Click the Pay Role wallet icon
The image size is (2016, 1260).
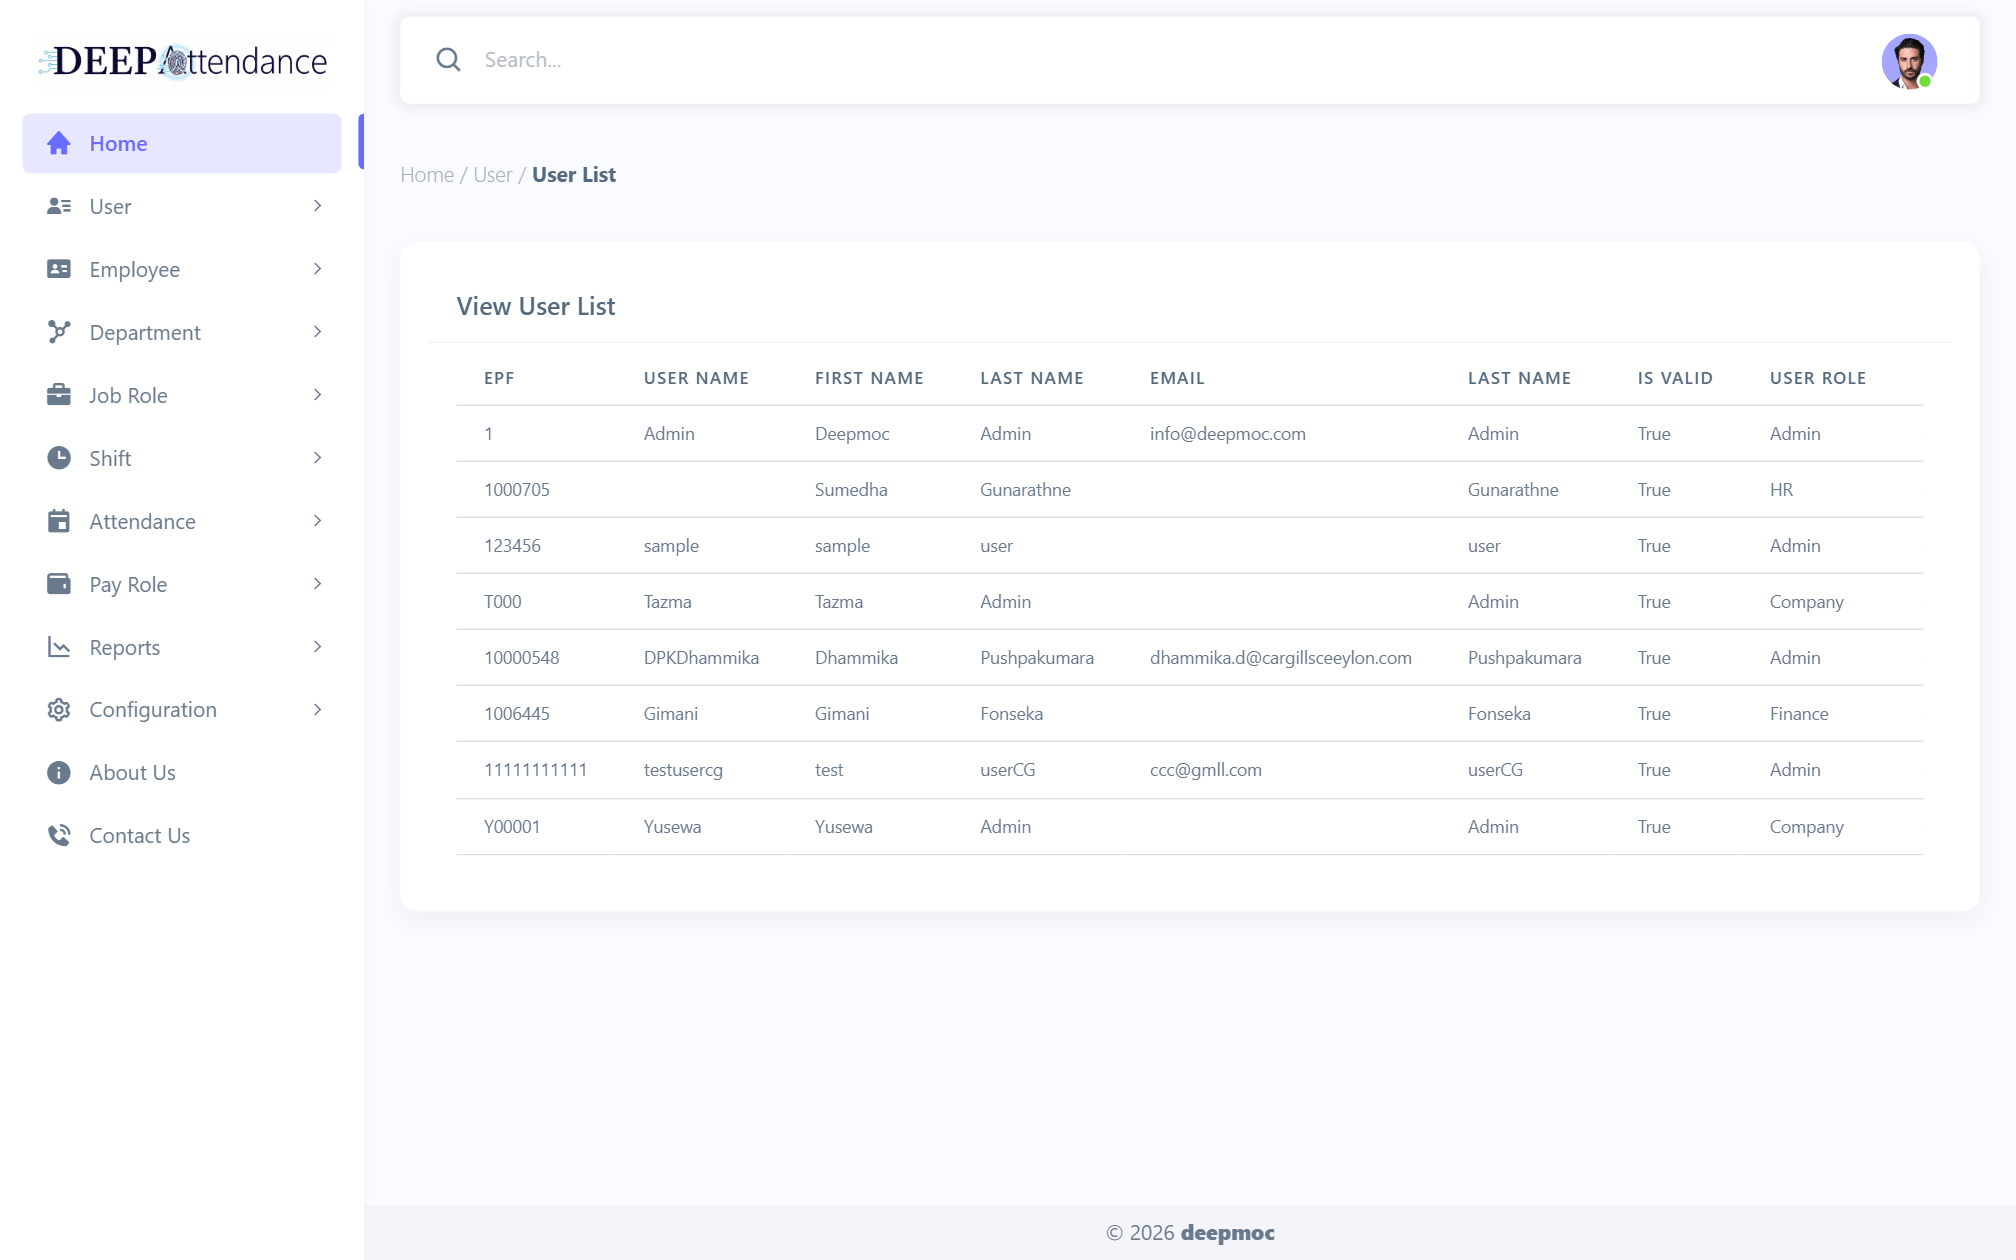click(x=59, y=584)
